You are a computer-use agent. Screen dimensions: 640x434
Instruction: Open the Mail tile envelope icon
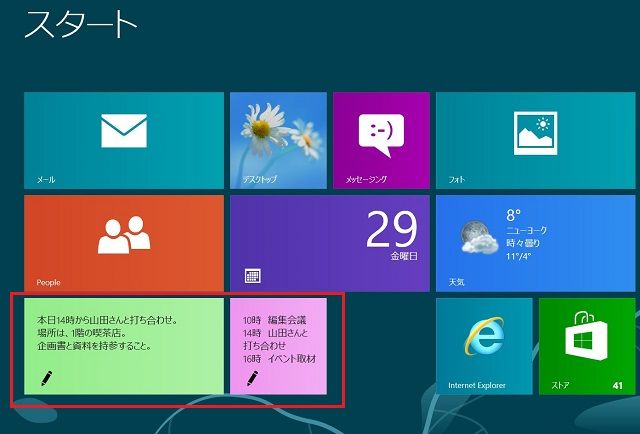[124, 131]
